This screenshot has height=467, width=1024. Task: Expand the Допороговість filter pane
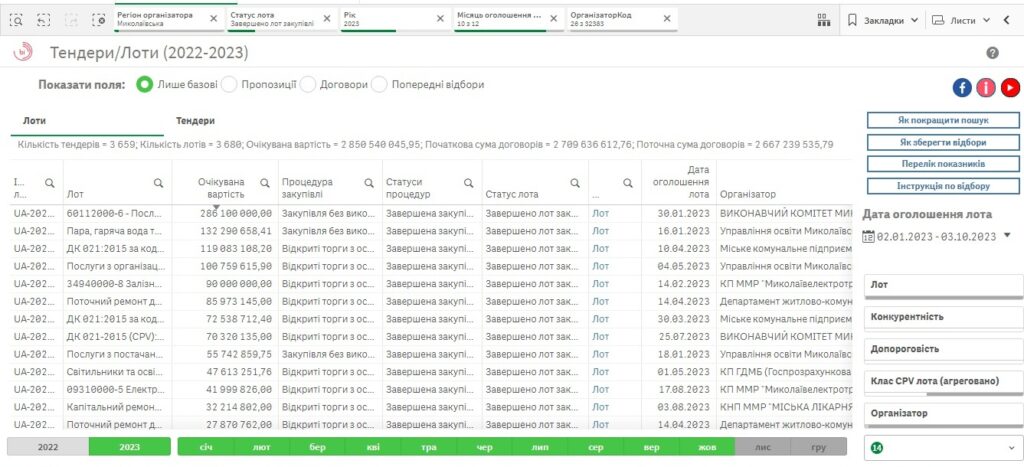tap(943, 351)
